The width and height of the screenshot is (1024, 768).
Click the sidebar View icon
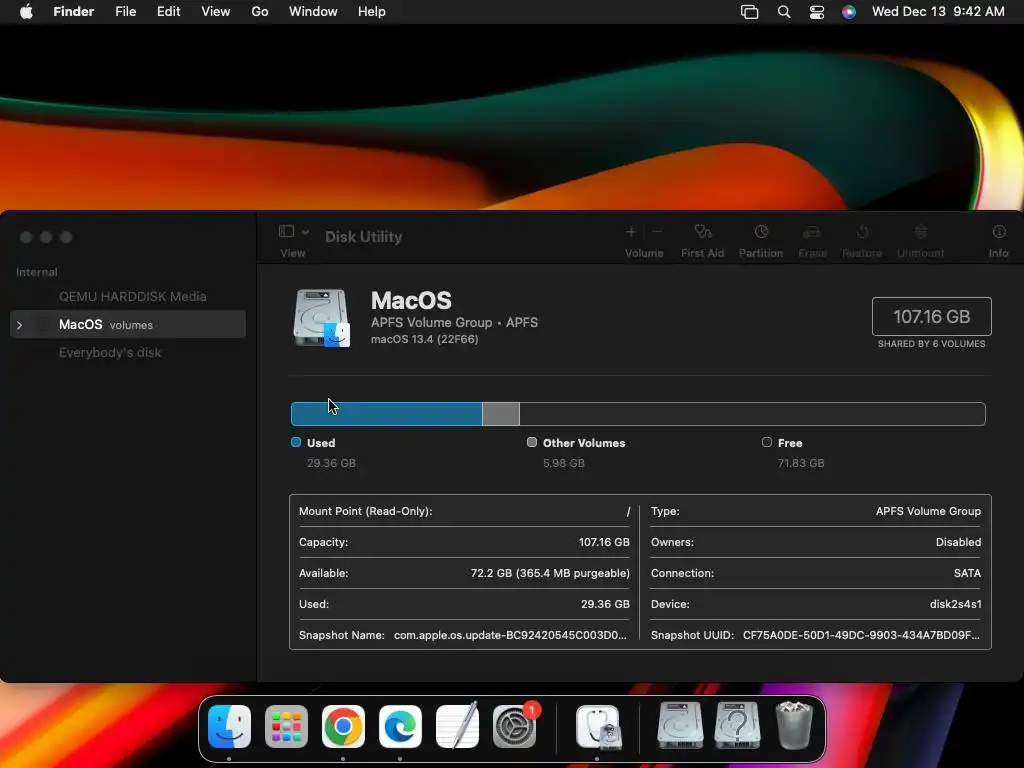coord(286,231)
